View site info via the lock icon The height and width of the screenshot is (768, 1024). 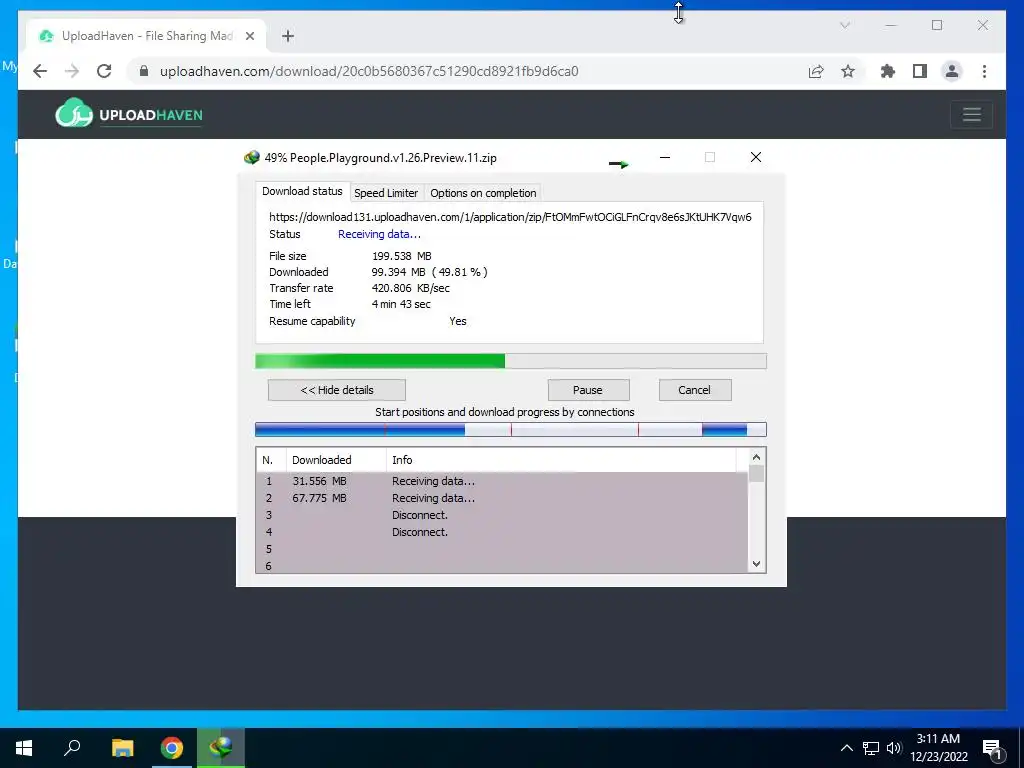[x=144, y=71]
